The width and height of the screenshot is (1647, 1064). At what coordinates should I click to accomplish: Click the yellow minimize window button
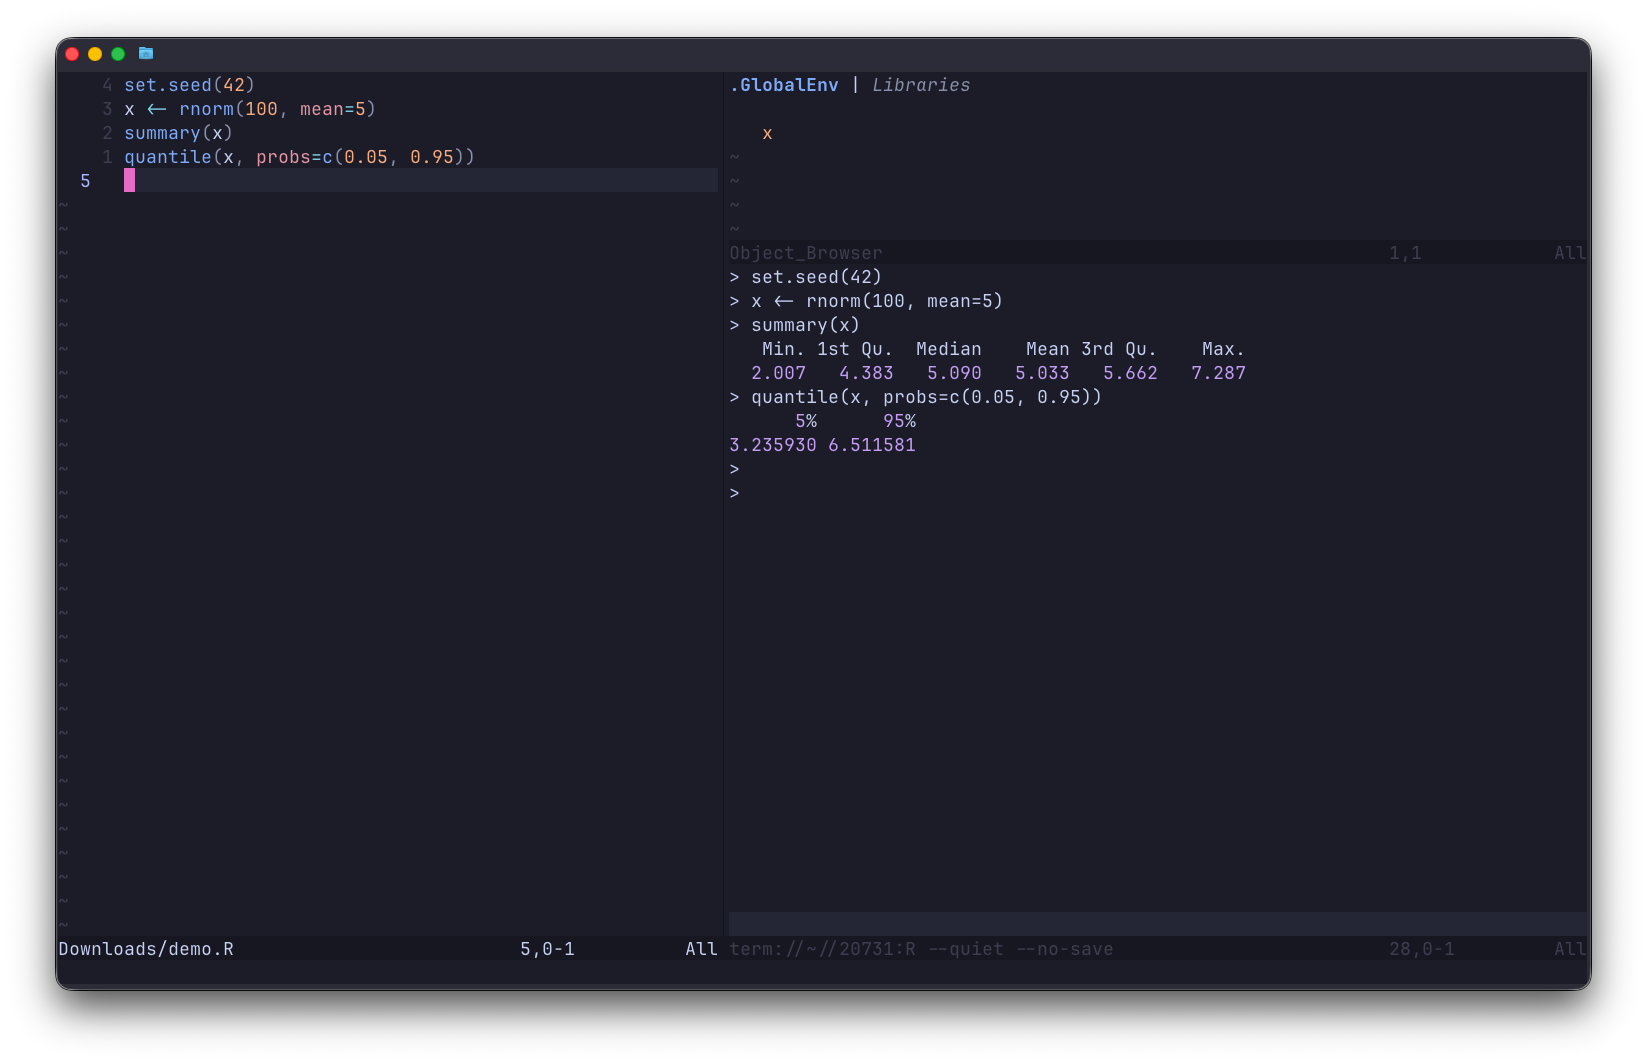[x=95, y=54]
